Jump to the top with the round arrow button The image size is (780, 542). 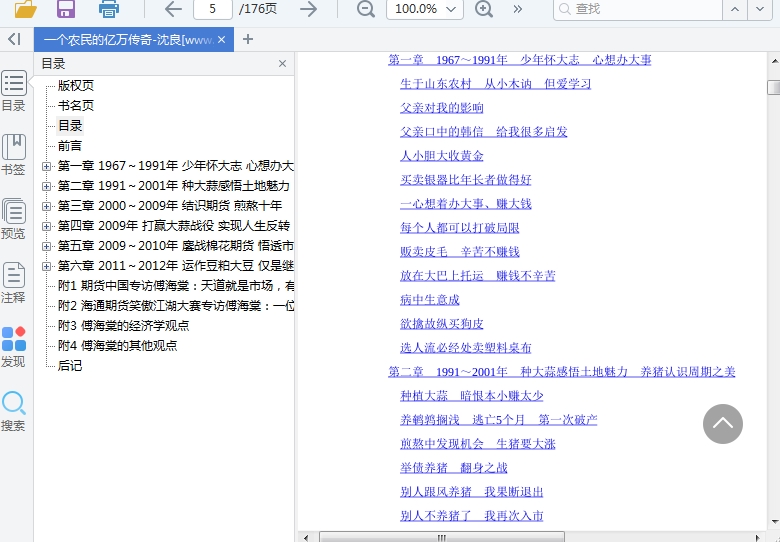click(x=723, y=424)
